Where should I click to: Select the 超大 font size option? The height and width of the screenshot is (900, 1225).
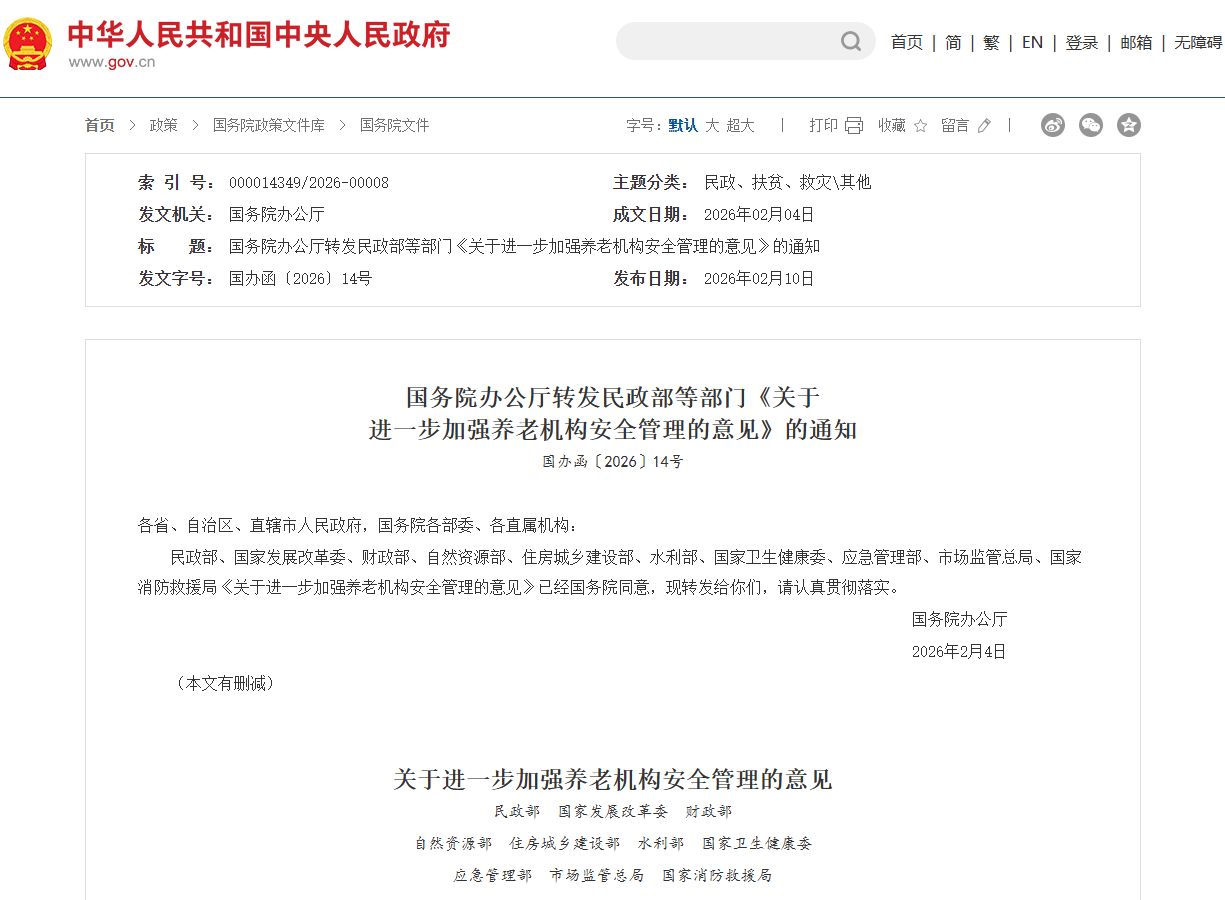coord(742,124)
